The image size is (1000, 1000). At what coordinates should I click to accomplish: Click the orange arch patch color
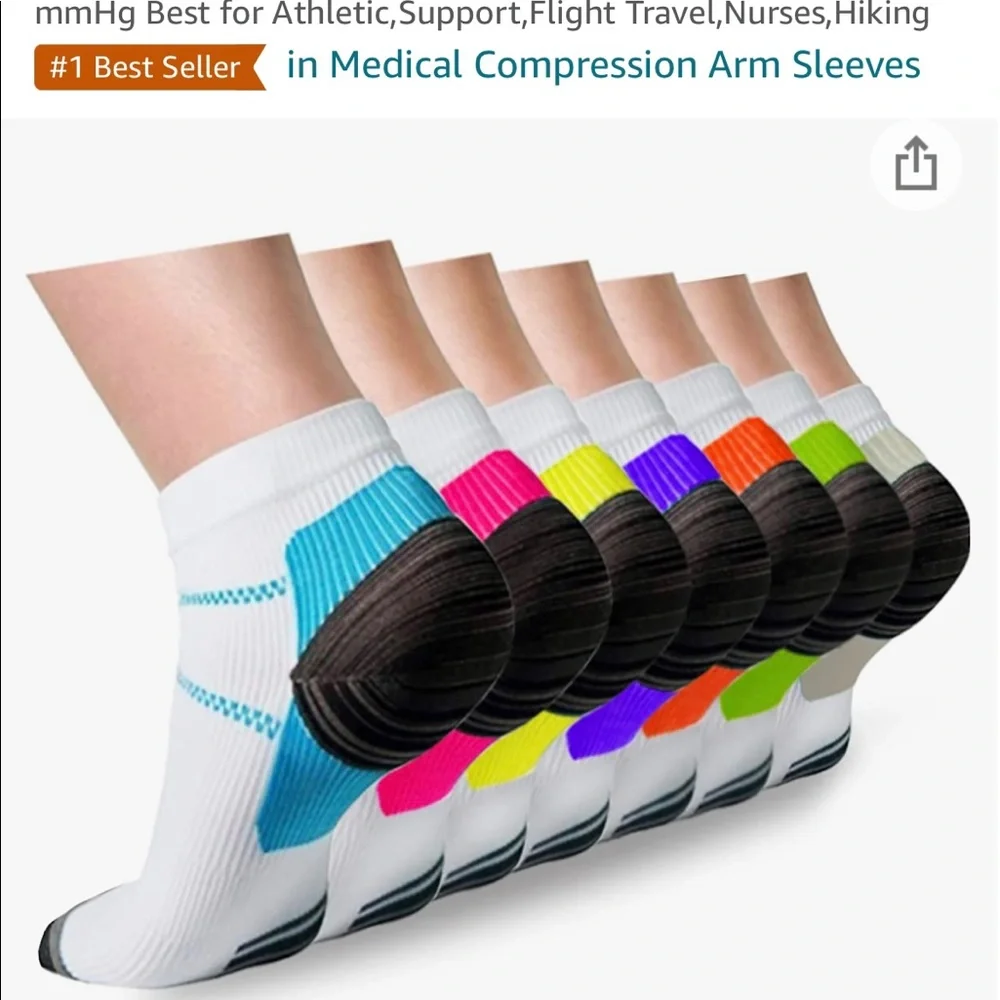tap(689, 702)
